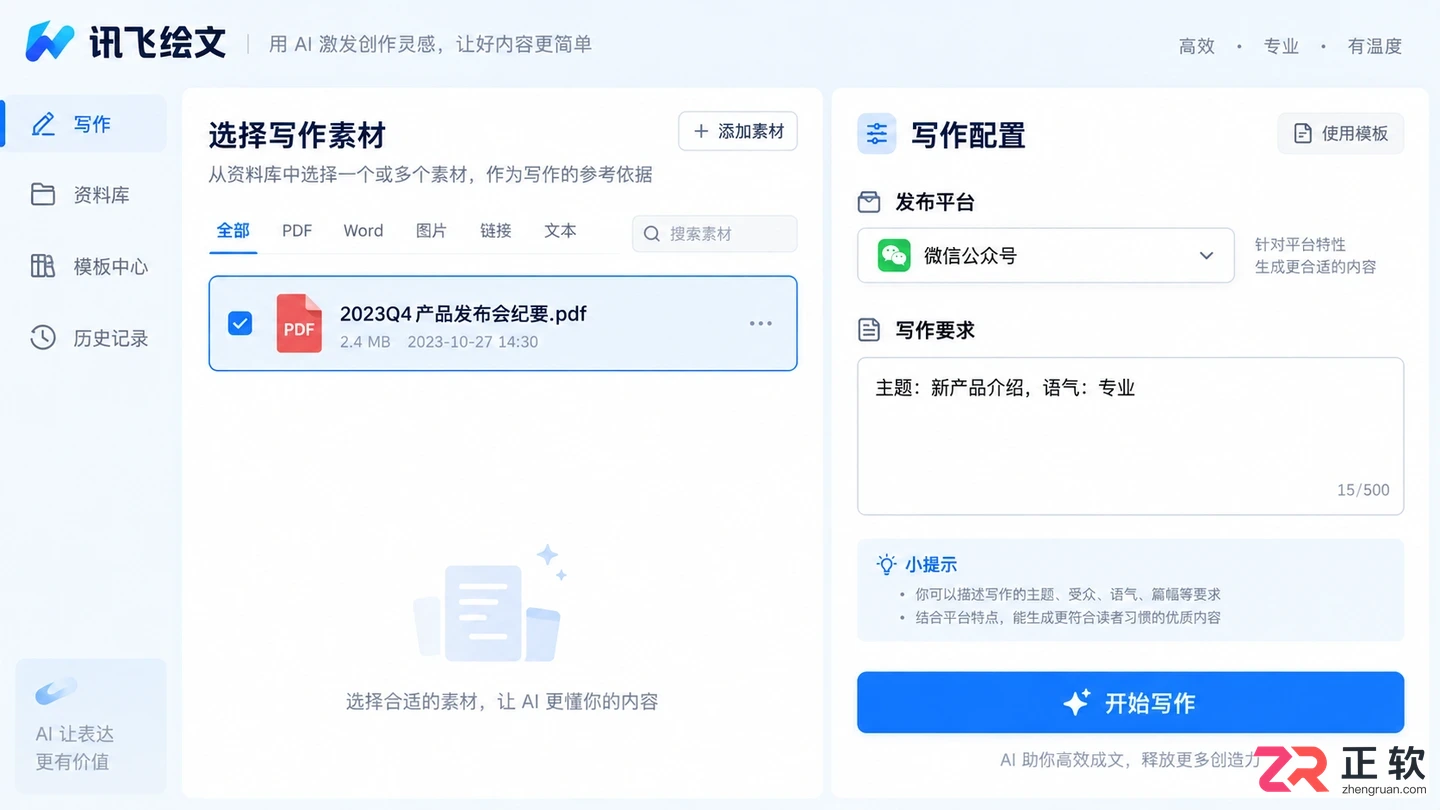The height and width of the screenshot is (810, 1440).
Task: Switch to the 全部 tab
Action: (x=233, y=231)
